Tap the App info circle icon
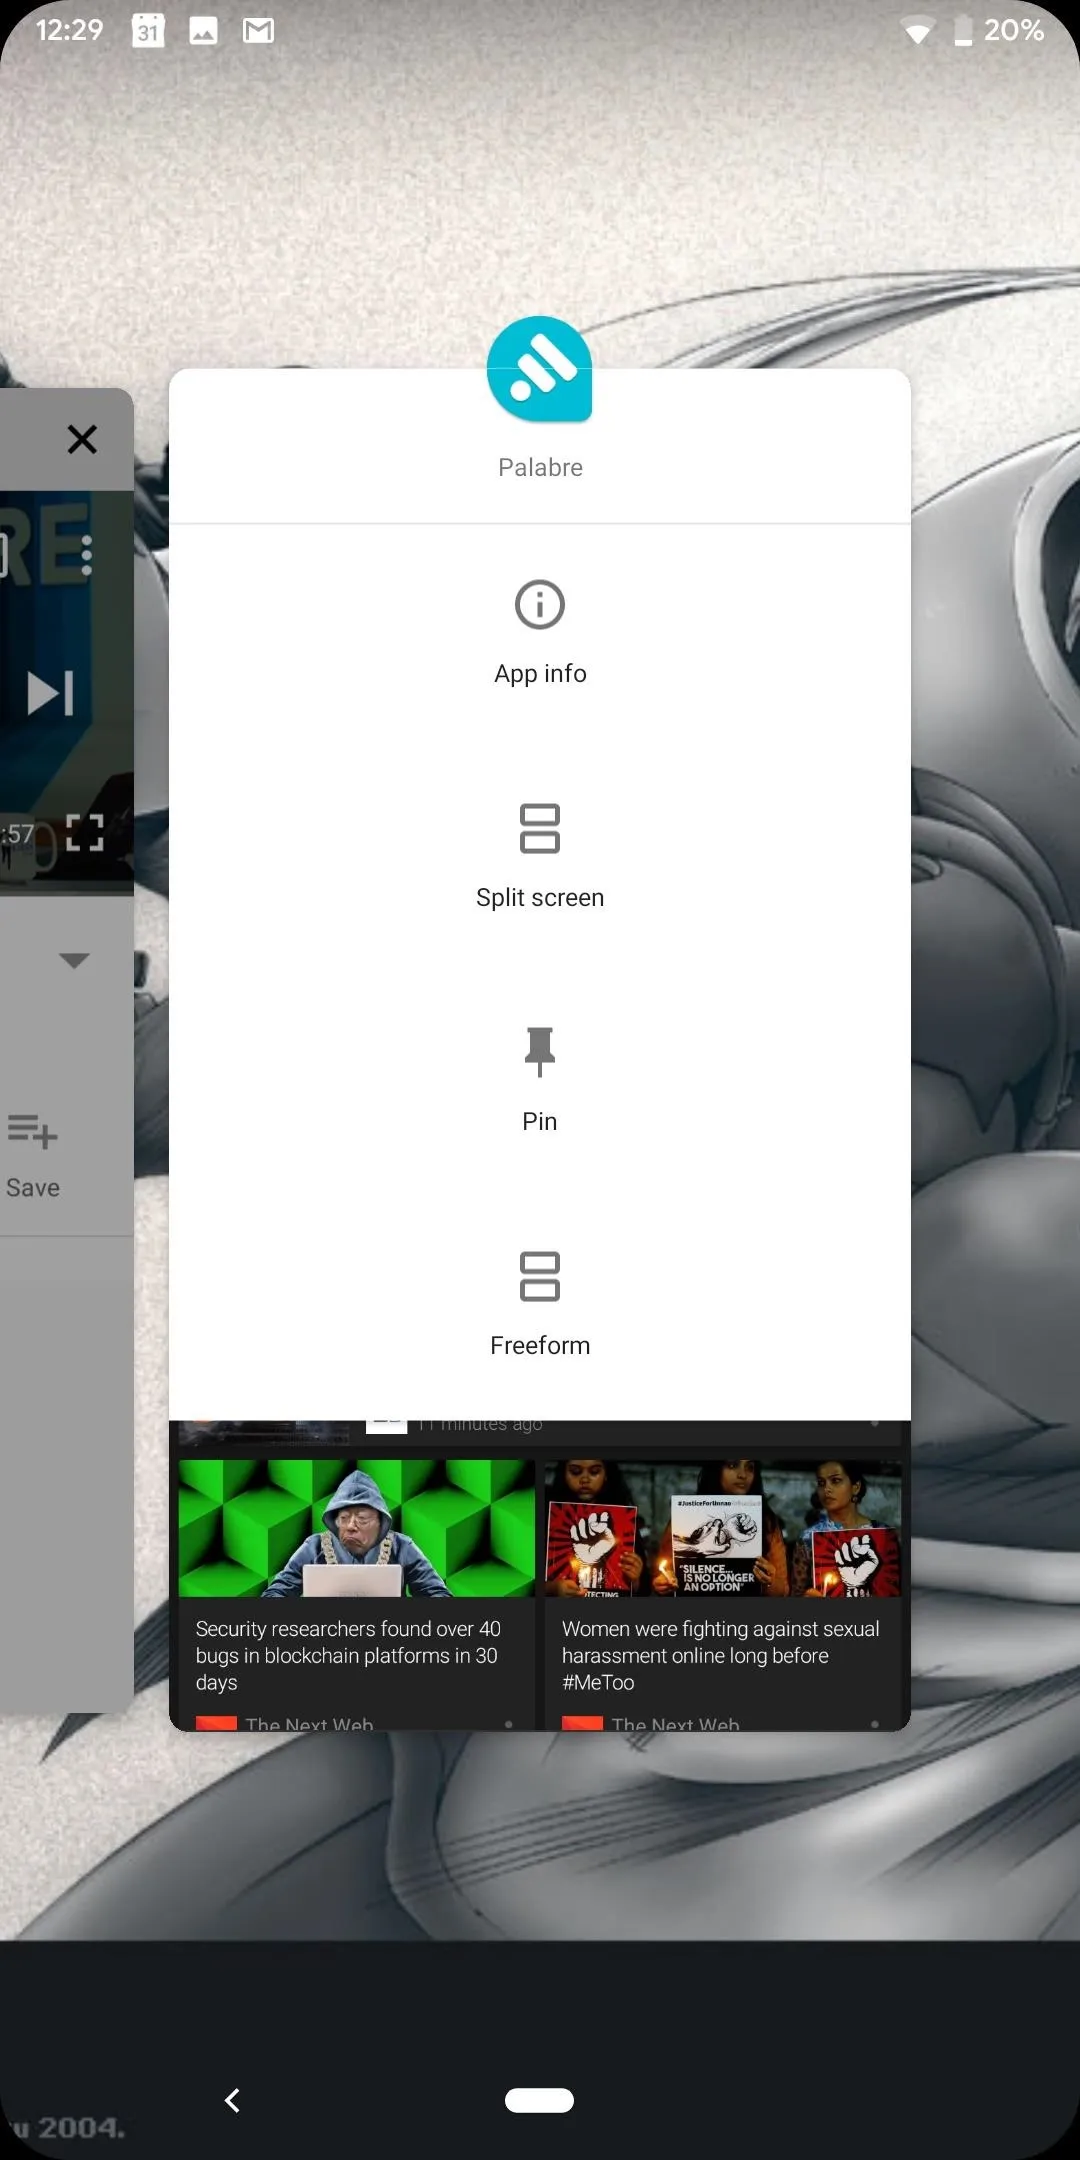Viewport: 1080px width, 2160px height. [x=540, y=605]
